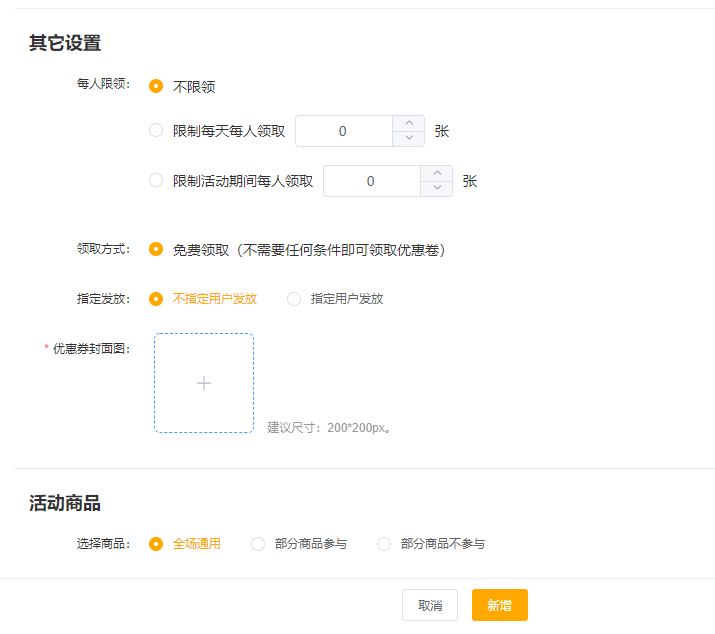The height and width of the screenshot is (634, 715).
Task: Choose 部分商品不参与 for product selection
Action: click(384, 544)
